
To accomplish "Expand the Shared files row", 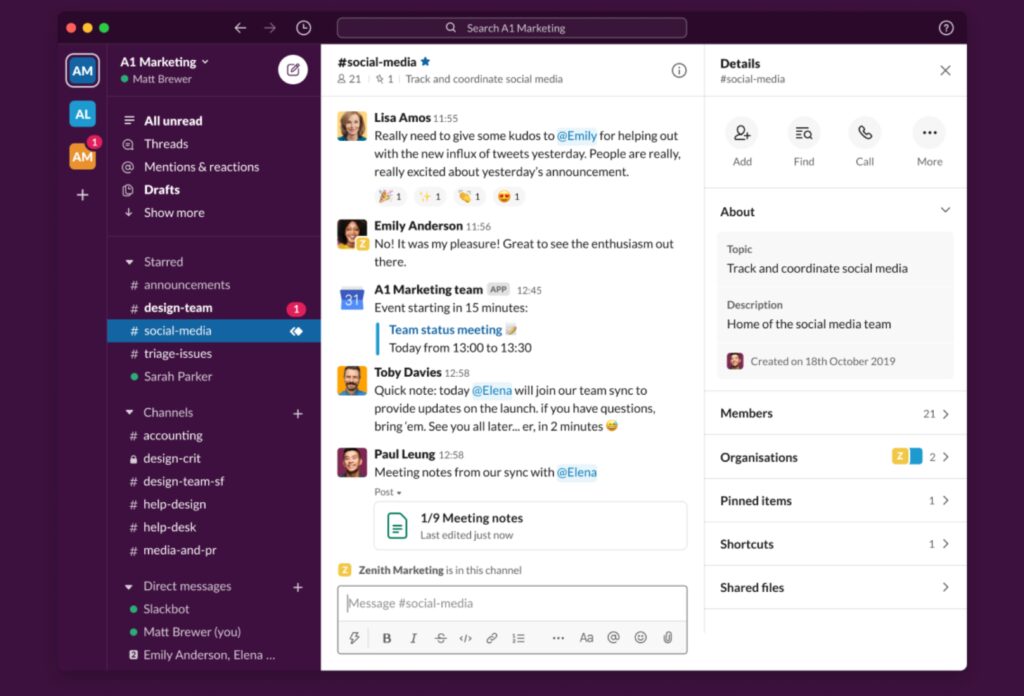I will 835,588.
